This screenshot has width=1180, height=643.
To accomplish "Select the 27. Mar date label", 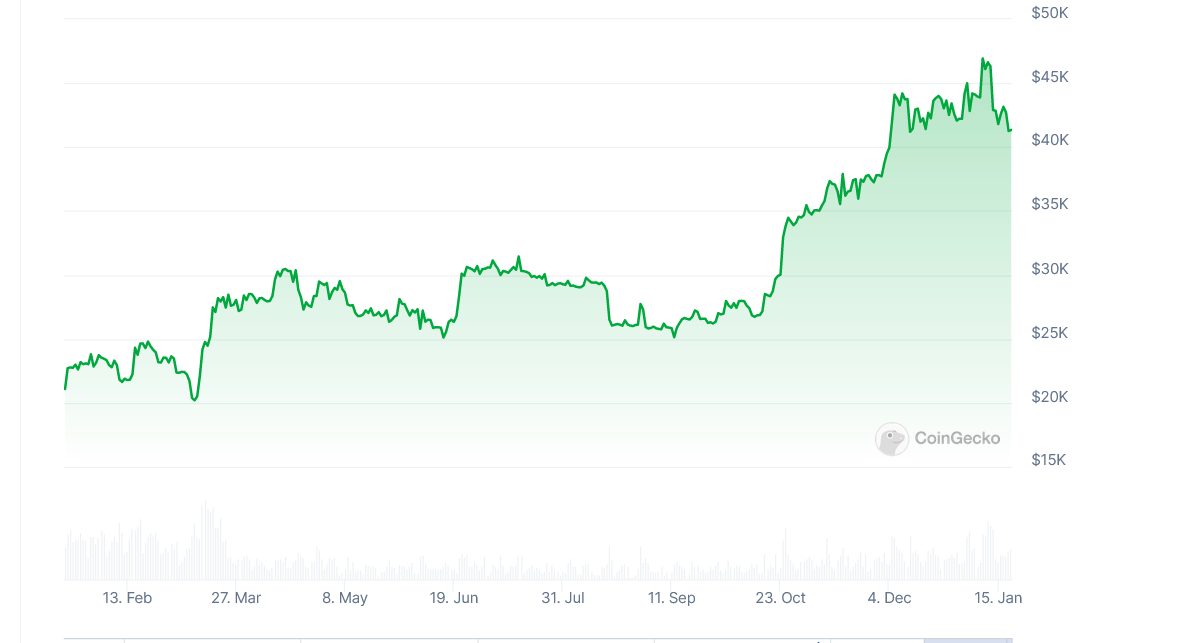I will click(x=236, y=598).
